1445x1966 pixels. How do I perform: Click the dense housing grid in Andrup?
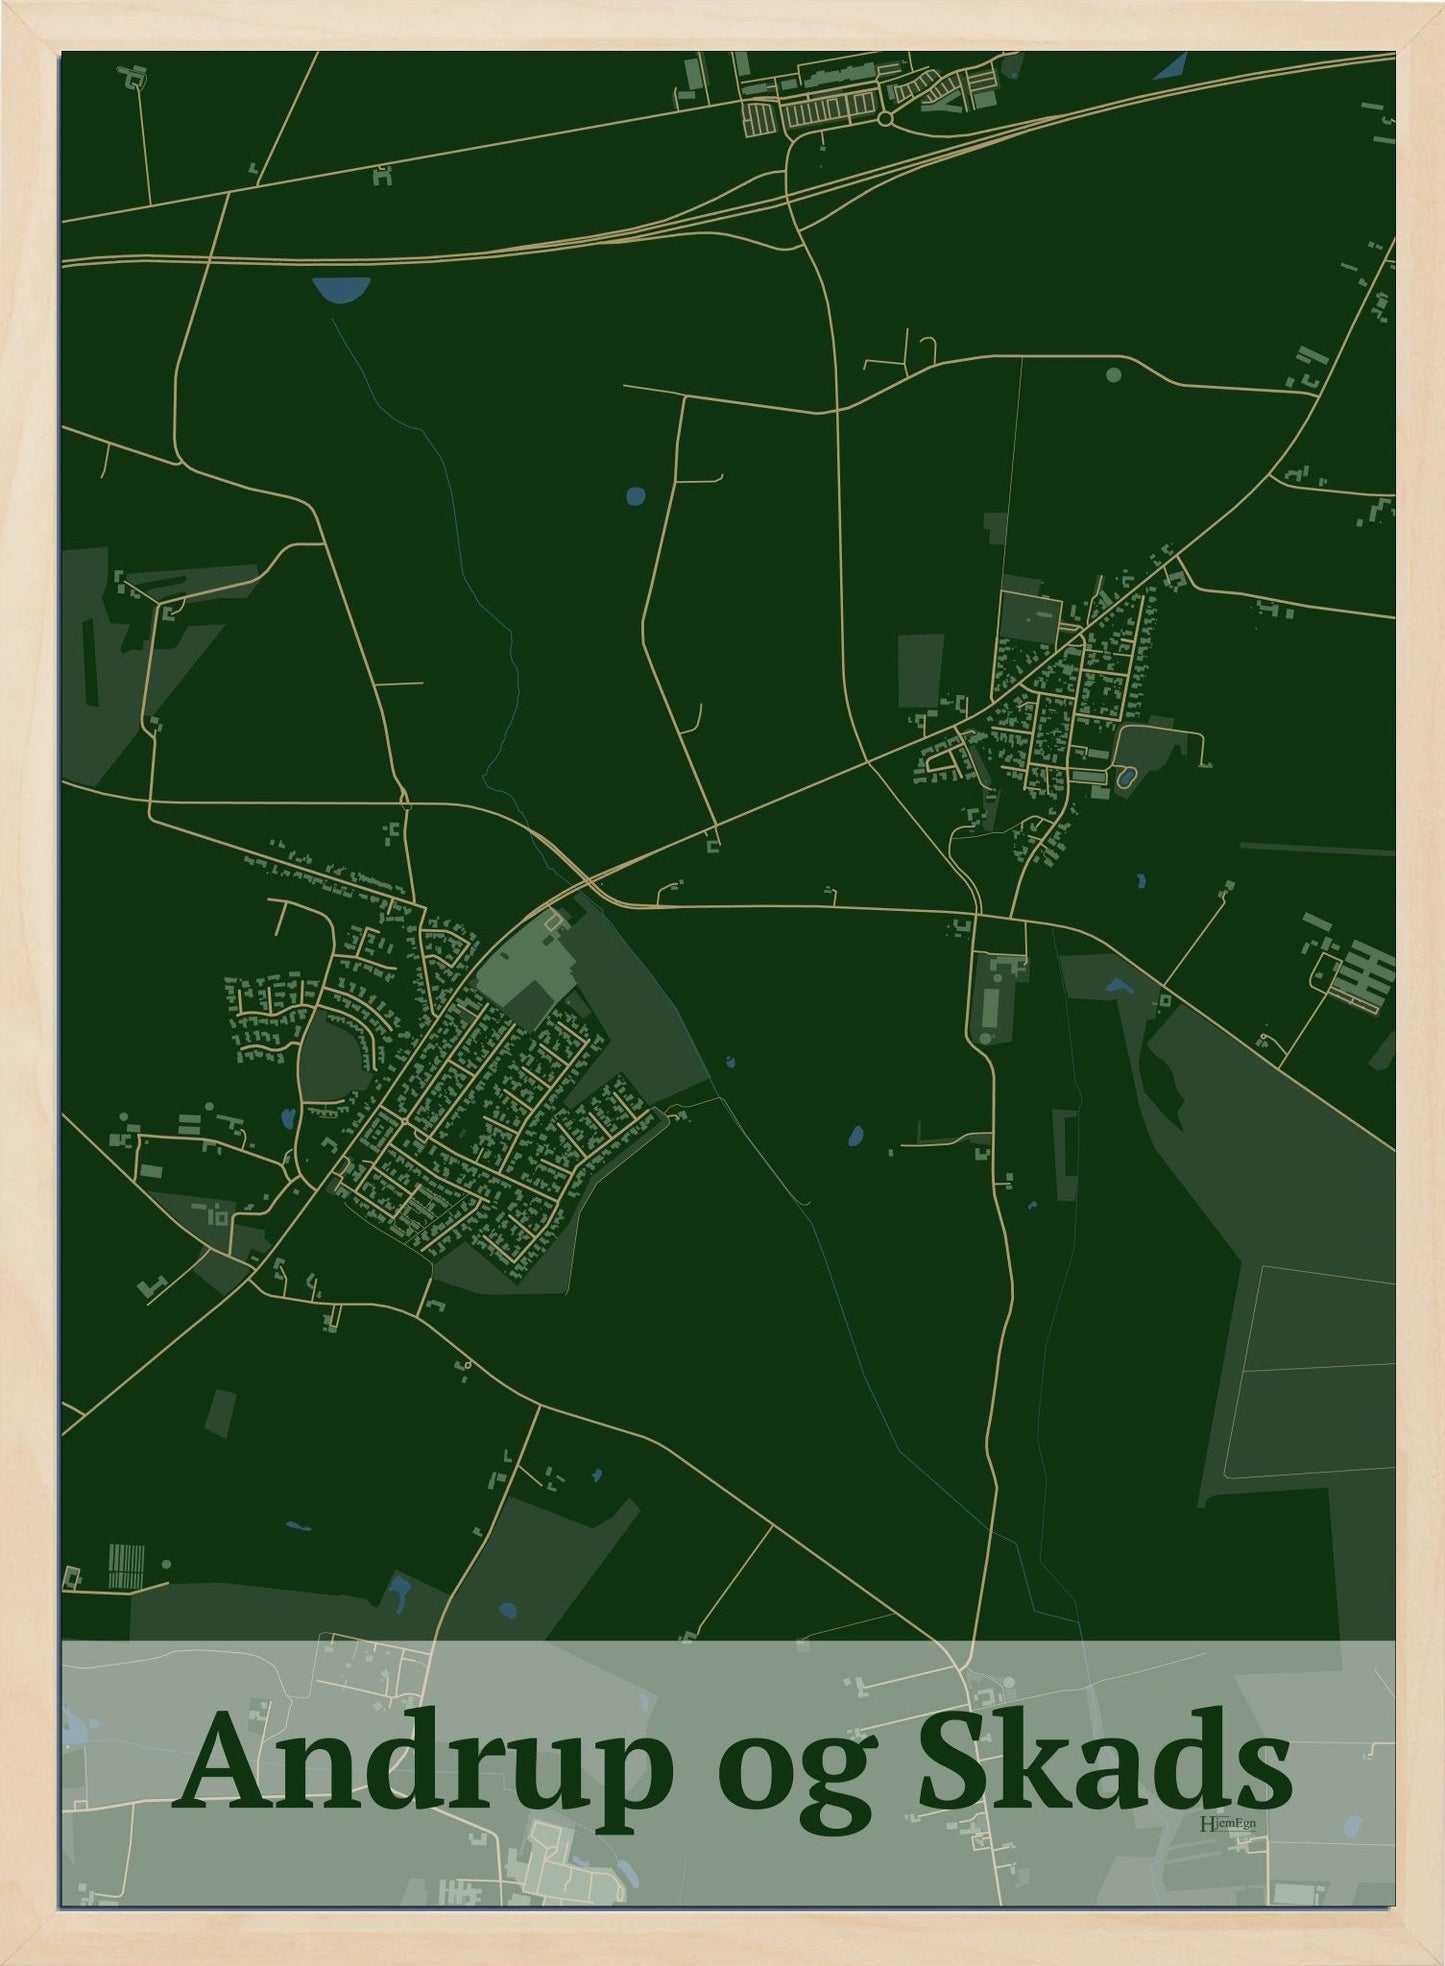click(480, 1130)
